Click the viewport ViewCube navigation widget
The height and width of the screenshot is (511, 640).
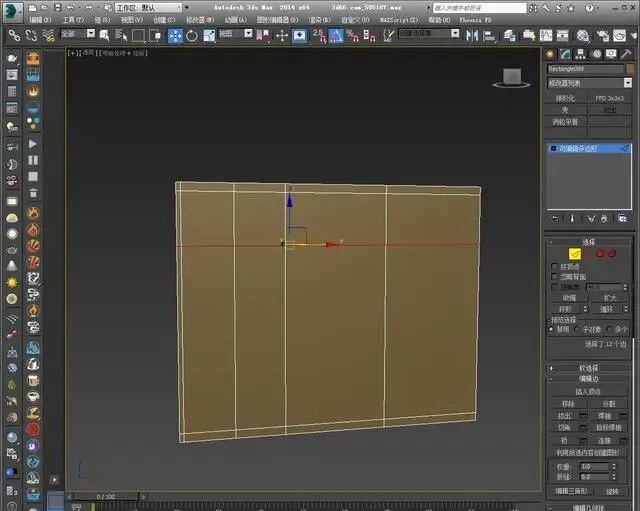coord(512,78)
